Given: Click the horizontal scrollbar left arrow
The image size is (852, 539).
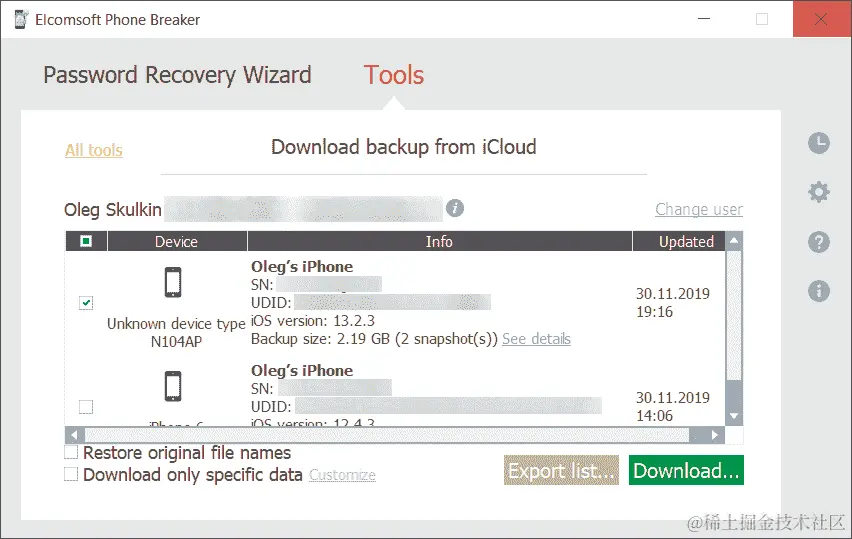Looking at the screenshot, I should pyautogui.click(x=74, y=435).
